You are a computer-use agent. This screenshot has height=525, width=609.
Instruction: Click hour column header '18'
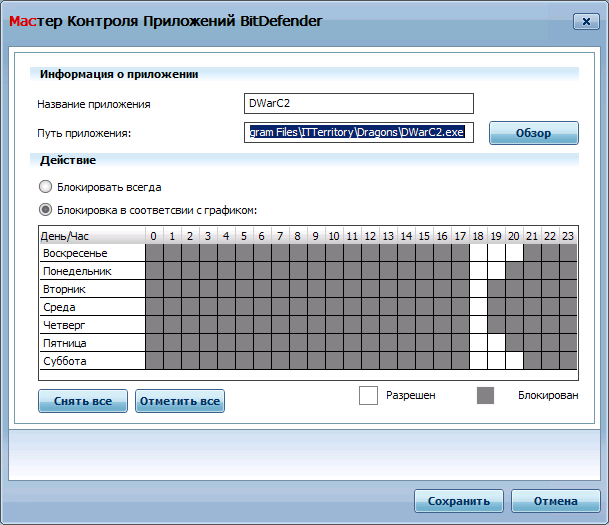[x=478, y=236]
